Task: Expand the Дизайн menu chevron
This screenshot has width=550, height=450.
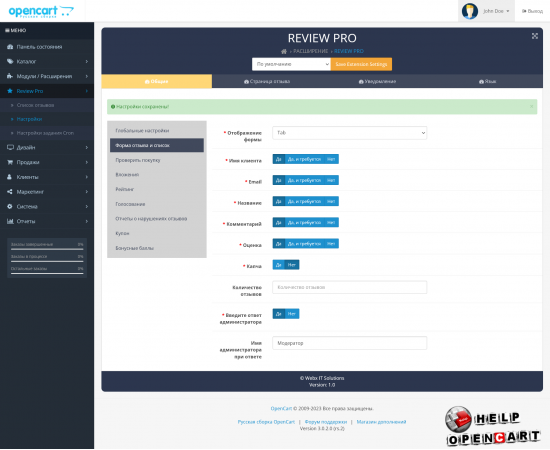Action: (x=87, y=147)
